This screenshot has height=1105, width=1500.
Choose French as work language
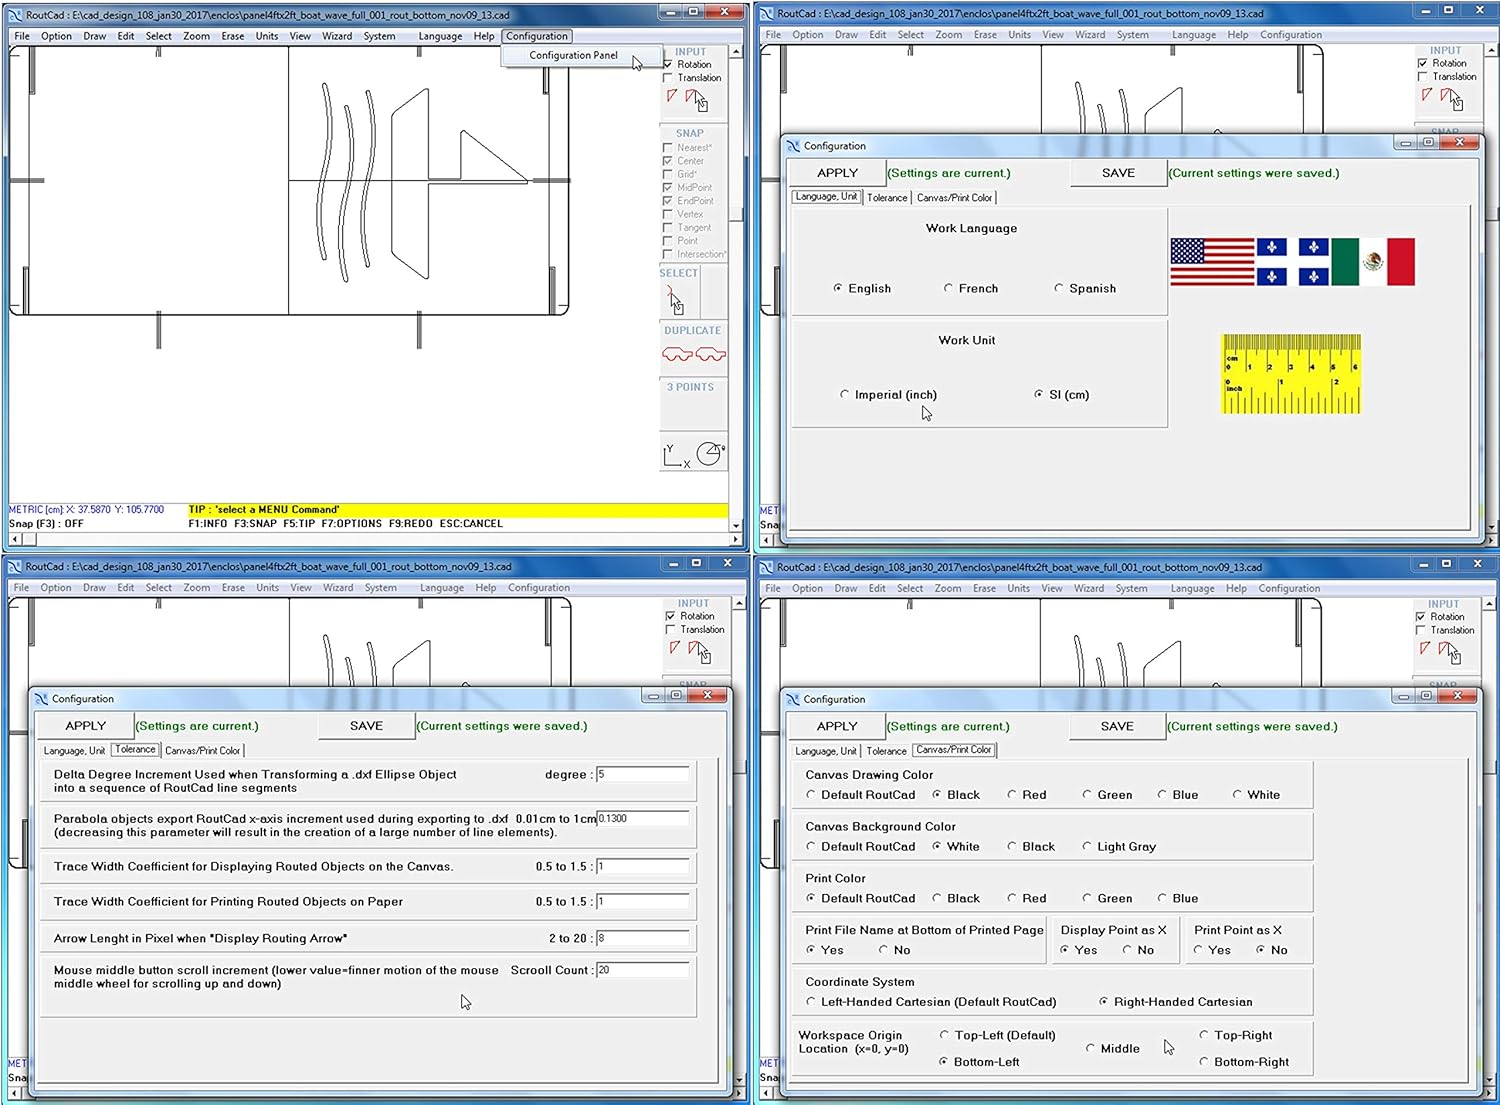click(x=948, y=288)
